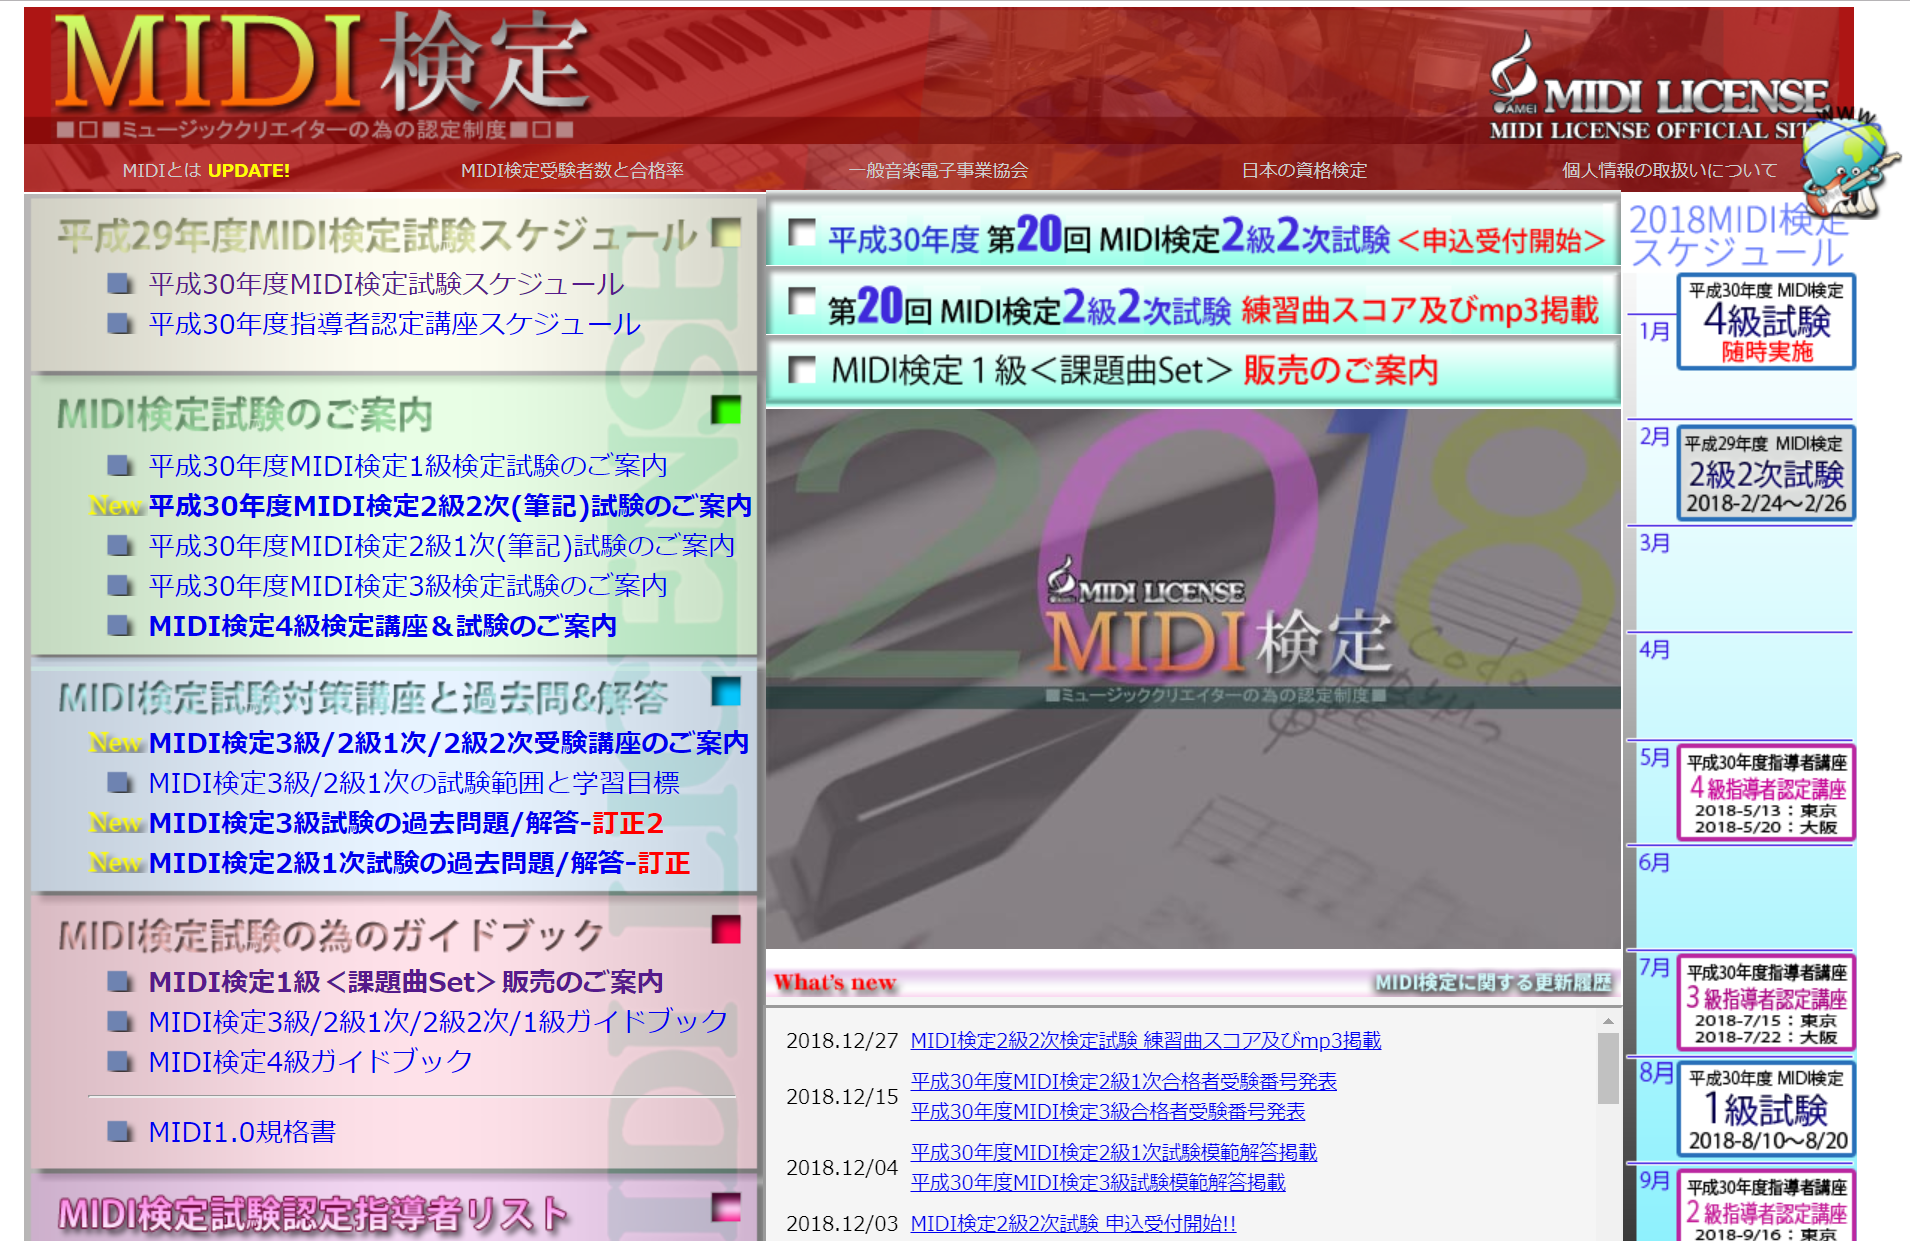Open MIDI検定3級試験の過去問題/解答 link
This screenshot has height=1241, width=1910.
[x=406, y=823]
